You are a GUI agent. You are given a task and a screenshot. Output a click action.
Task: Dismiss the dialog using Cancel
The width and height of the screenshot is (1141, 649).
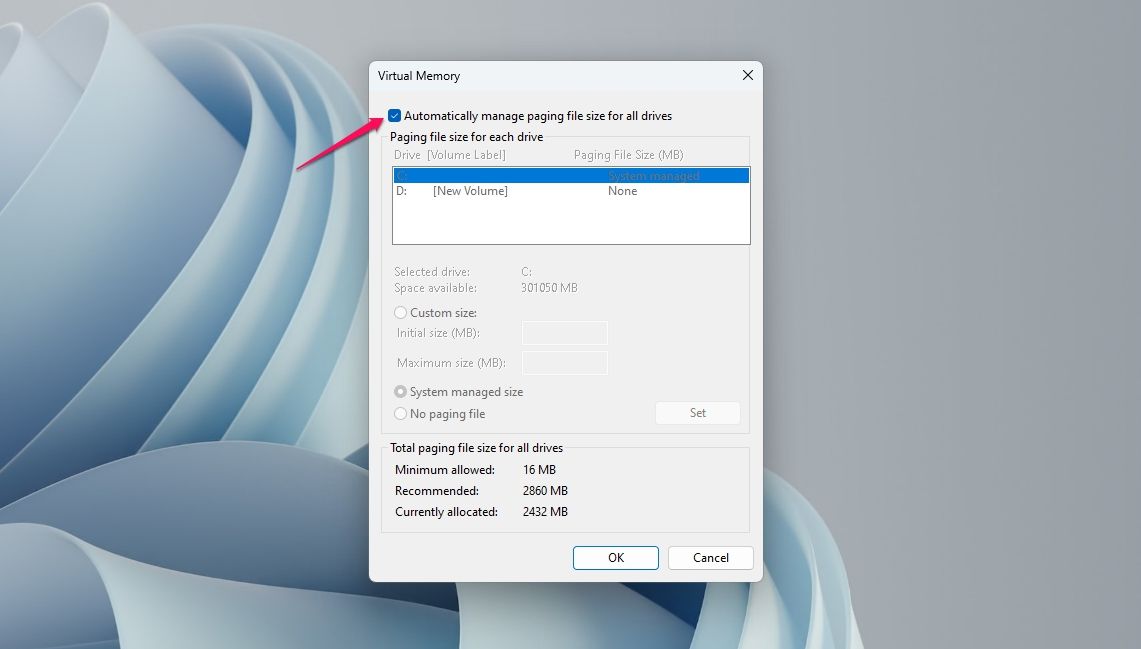710,557
